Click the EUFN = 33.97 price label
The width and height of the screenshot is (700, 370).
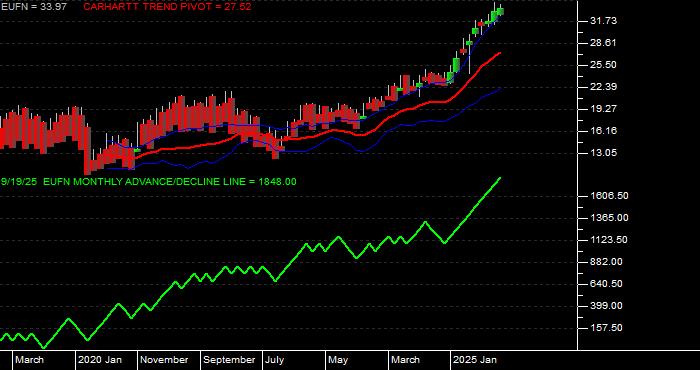[x=34, y=7]
